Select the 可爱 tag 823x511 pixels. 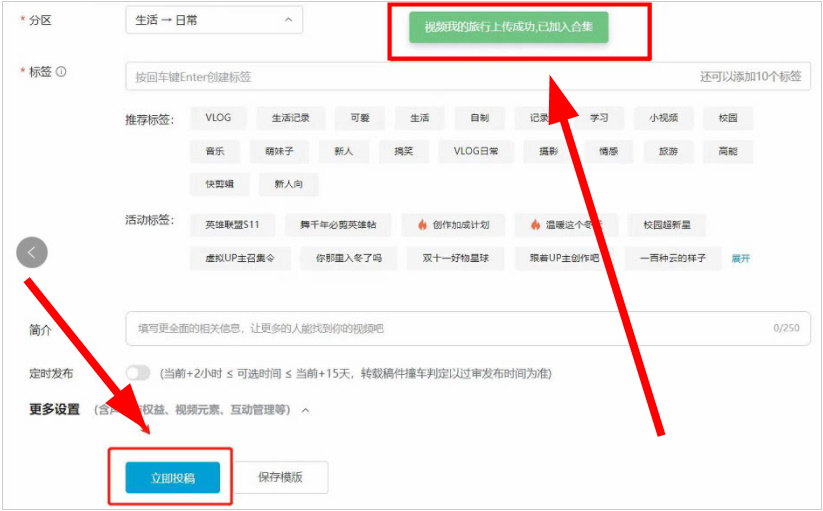(x=360, y=118)
